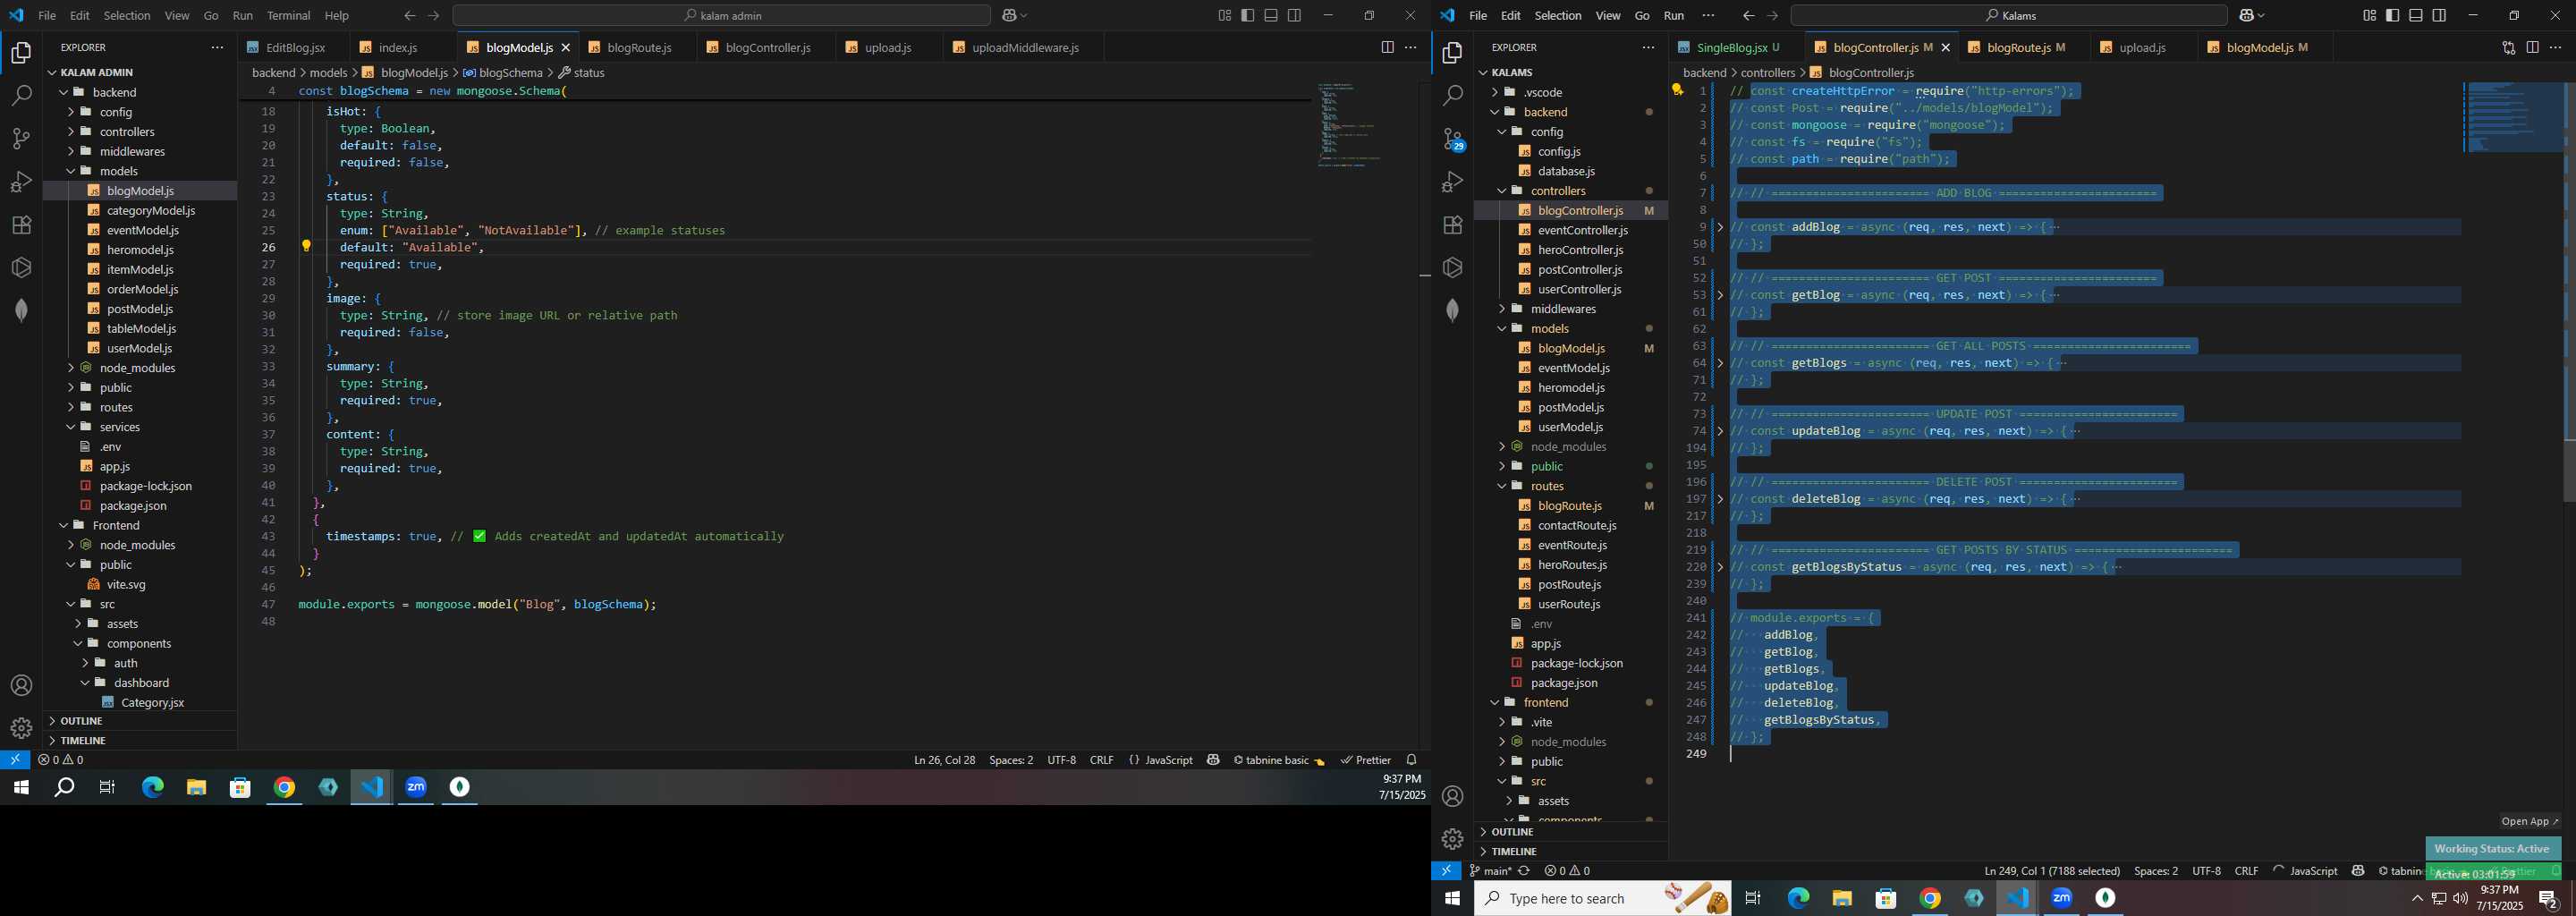The image size is (2576, 916).
Task: Open Extensions view in Kalams window
Action: coord(1453,225)
